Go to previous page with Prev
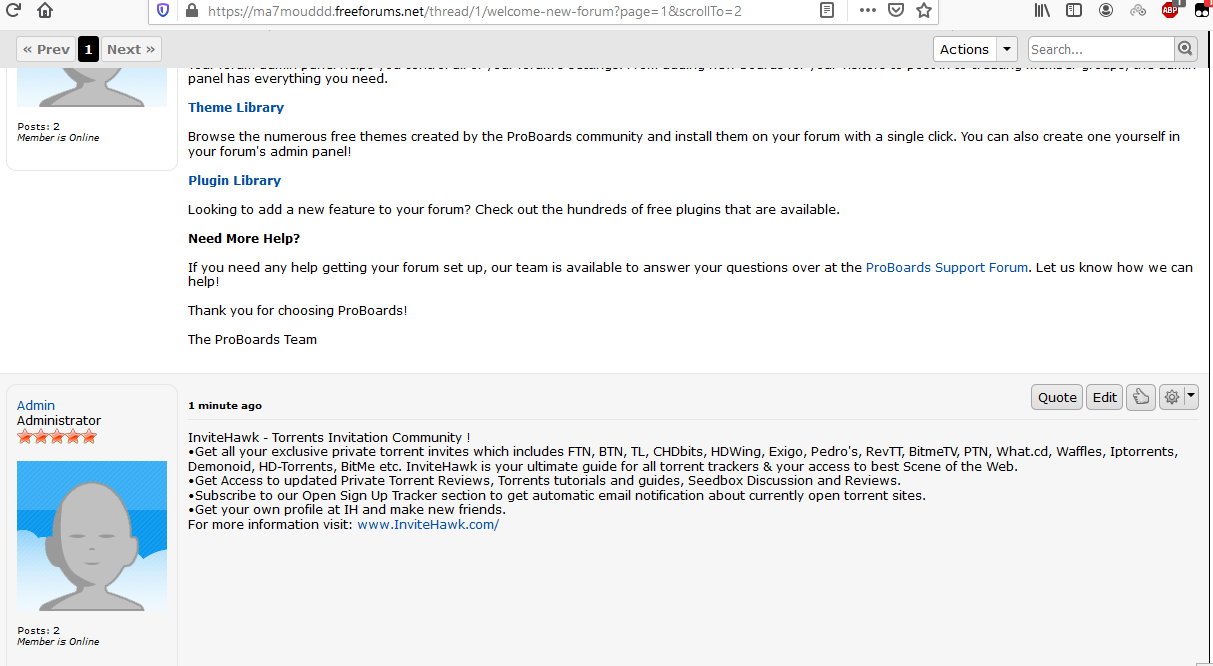1213x666 pixels. point(46,49)
